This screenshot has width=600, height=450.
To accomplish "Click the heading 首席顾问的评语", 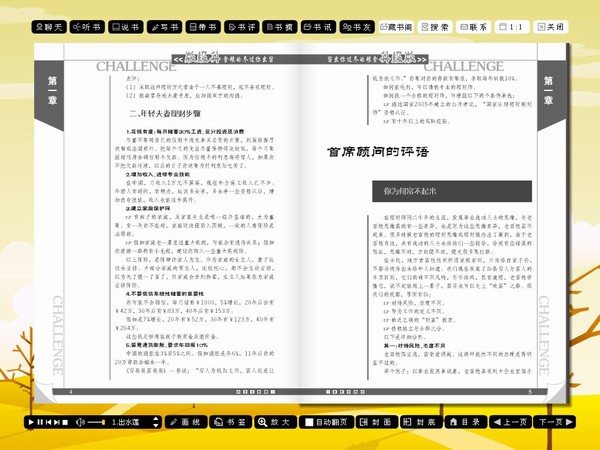I will point(378,152).
